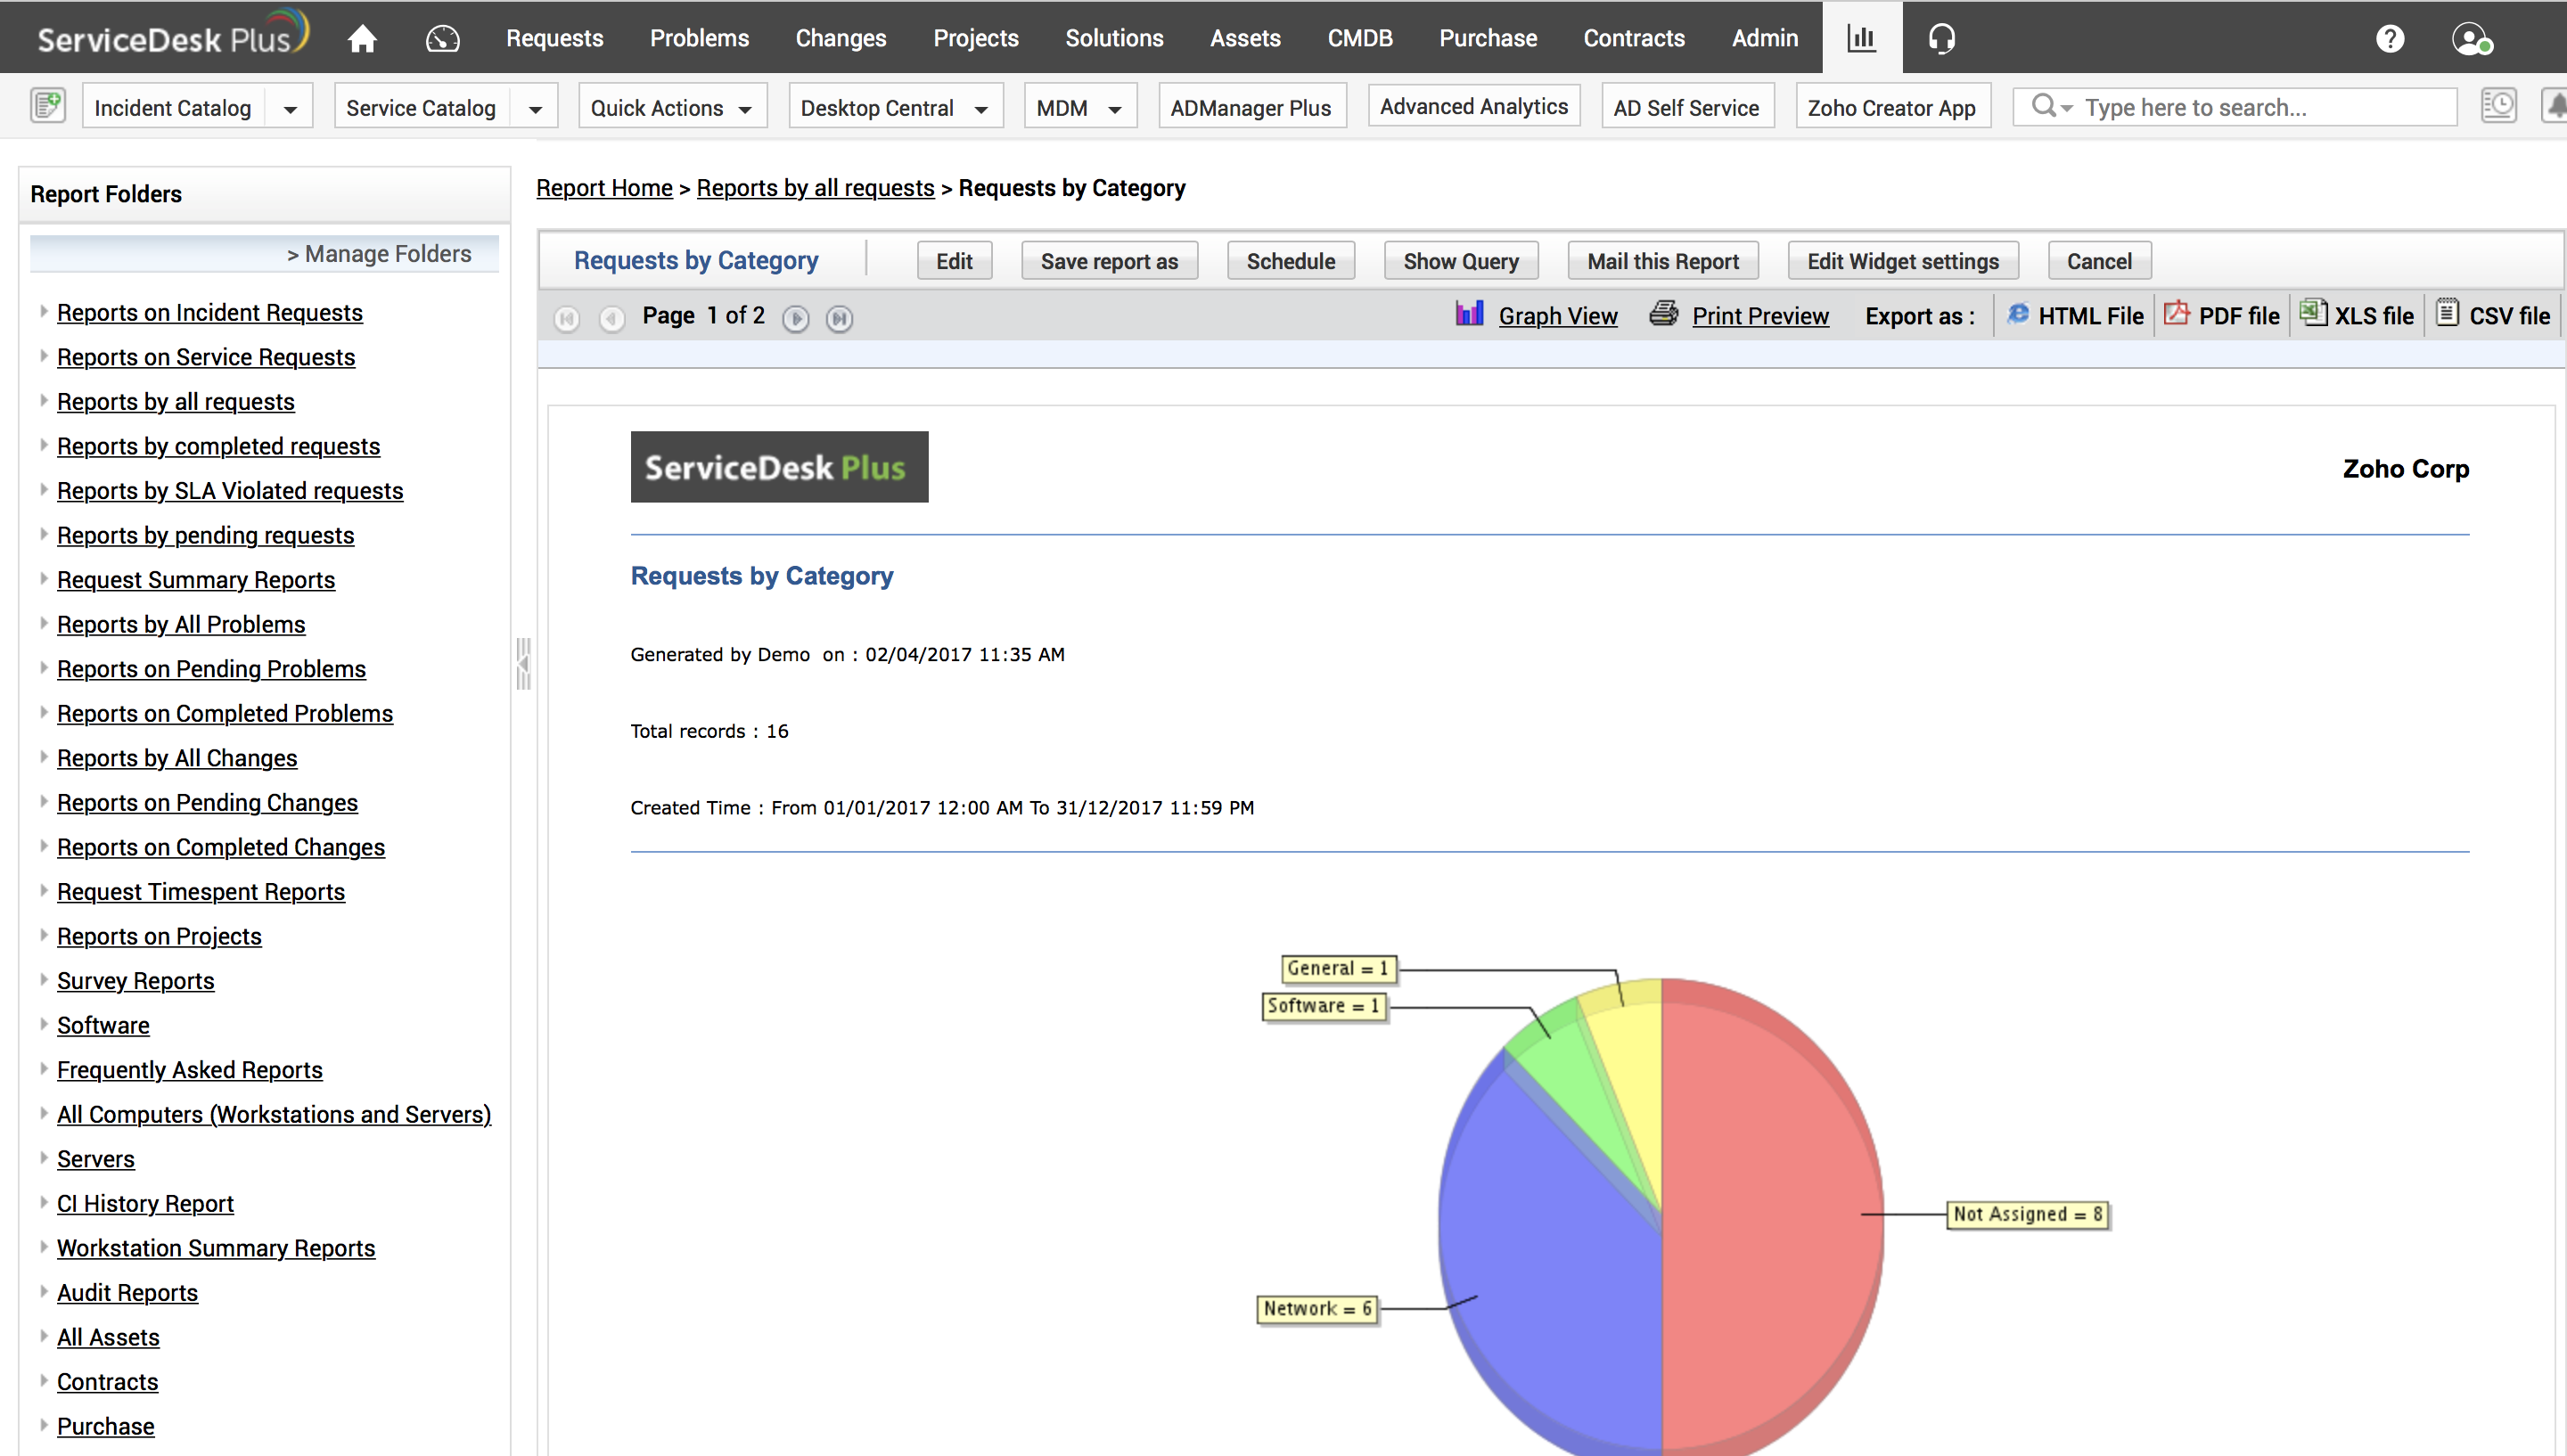
Task: Click the Reports bar chart icon
Action: tap(1861, 38)
